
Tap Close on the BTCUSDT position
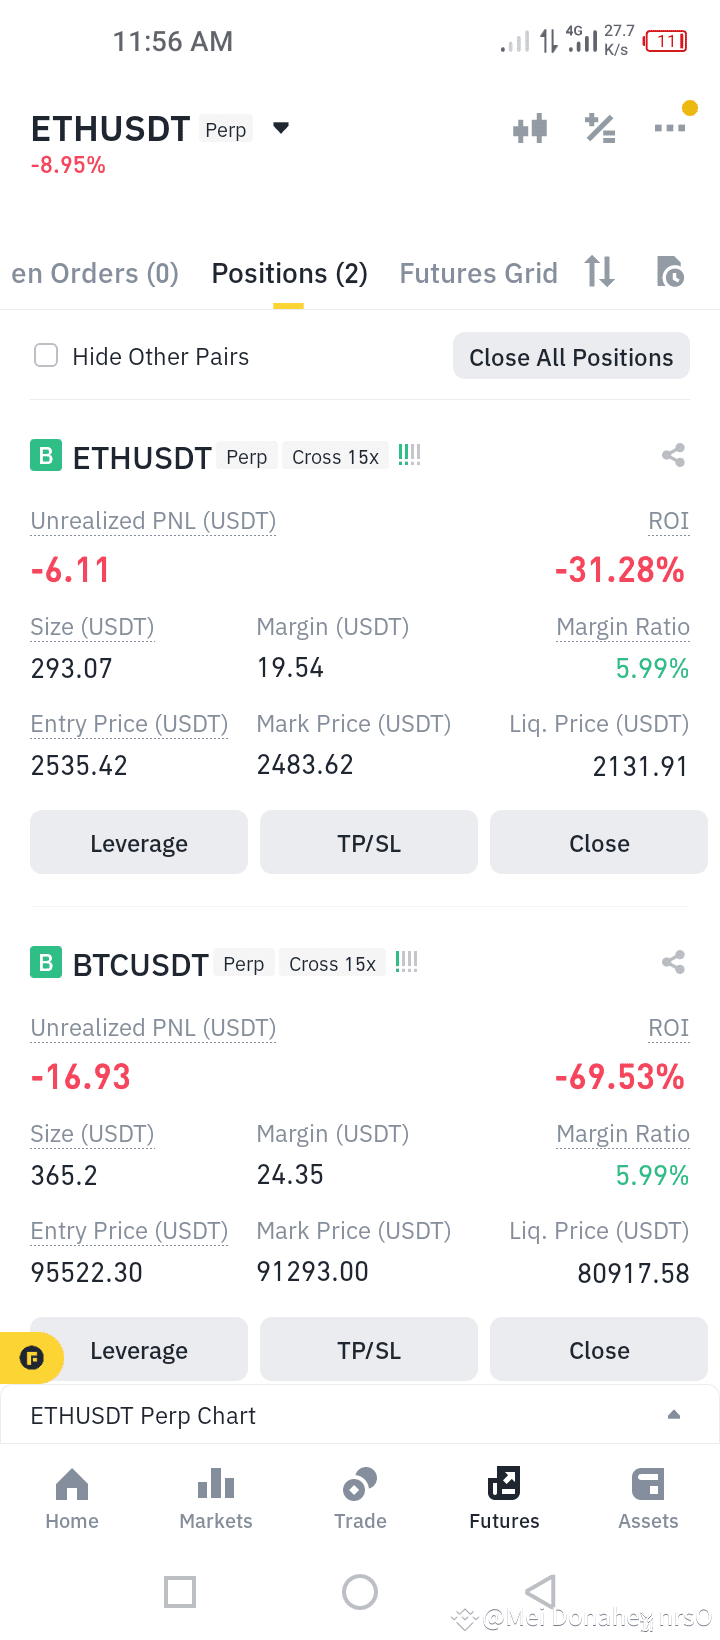(599, 1349)
